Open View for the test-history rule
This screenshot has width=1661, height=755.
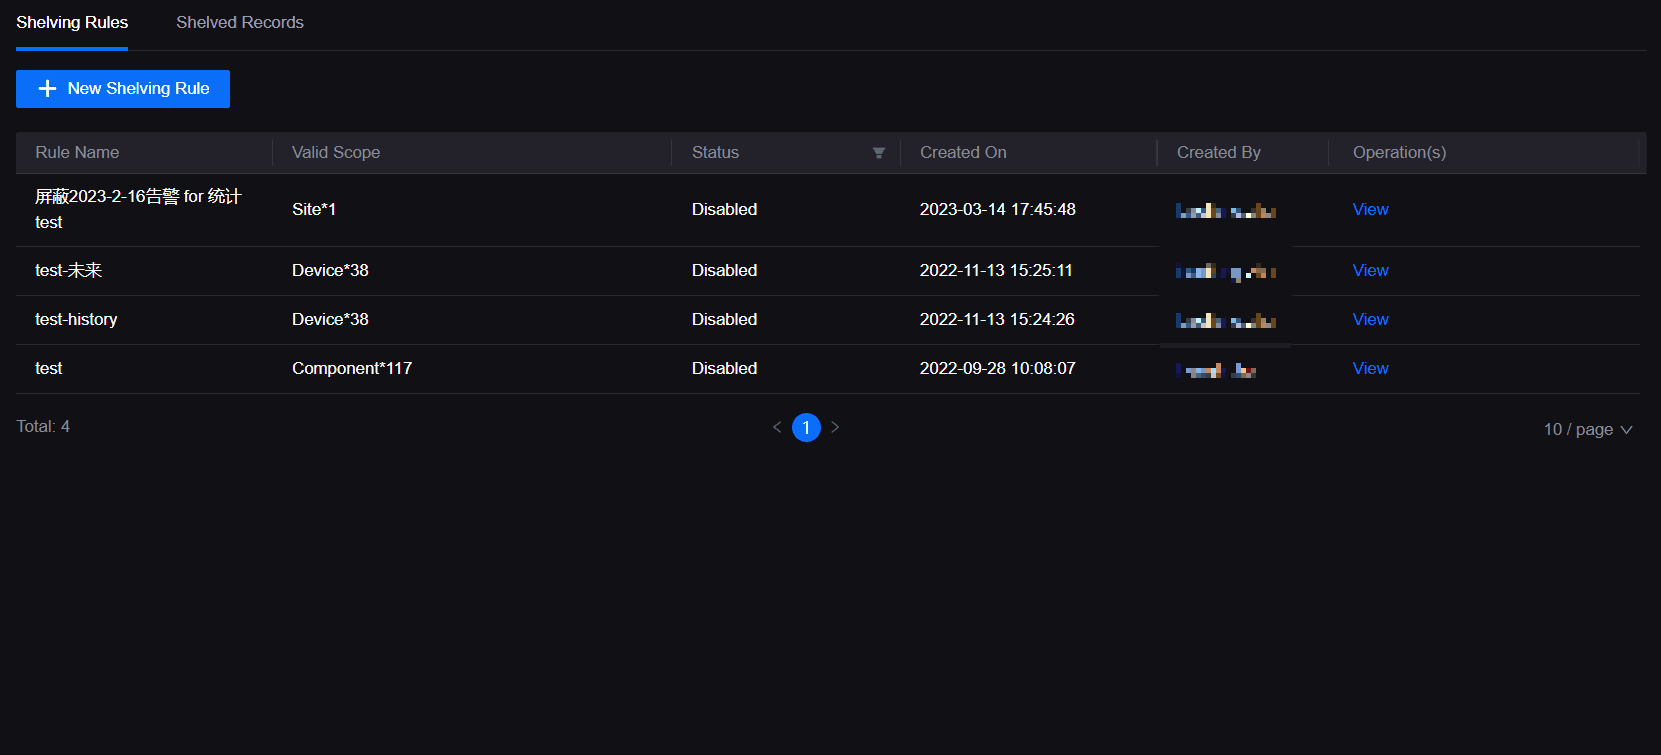pyautogui.click(x=1370, y=320)
